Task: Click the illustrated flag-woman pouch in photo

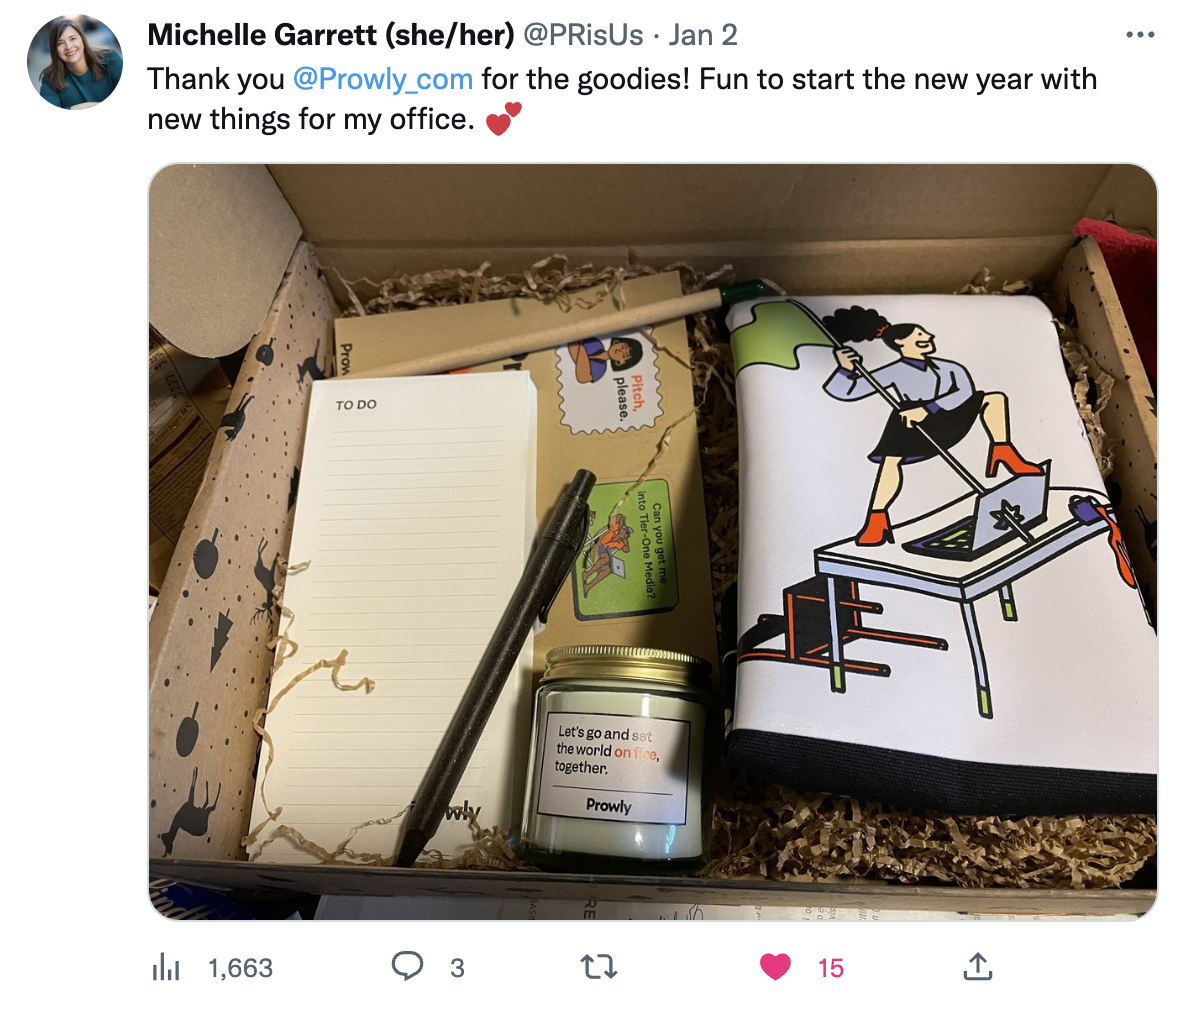Action: point(941,542)
